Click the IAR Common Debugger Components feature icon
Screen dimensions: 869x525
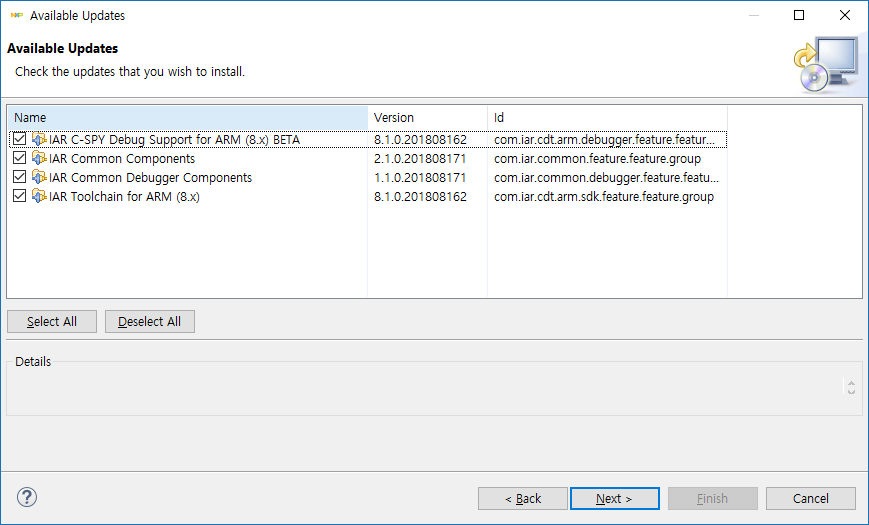point(39,178)
